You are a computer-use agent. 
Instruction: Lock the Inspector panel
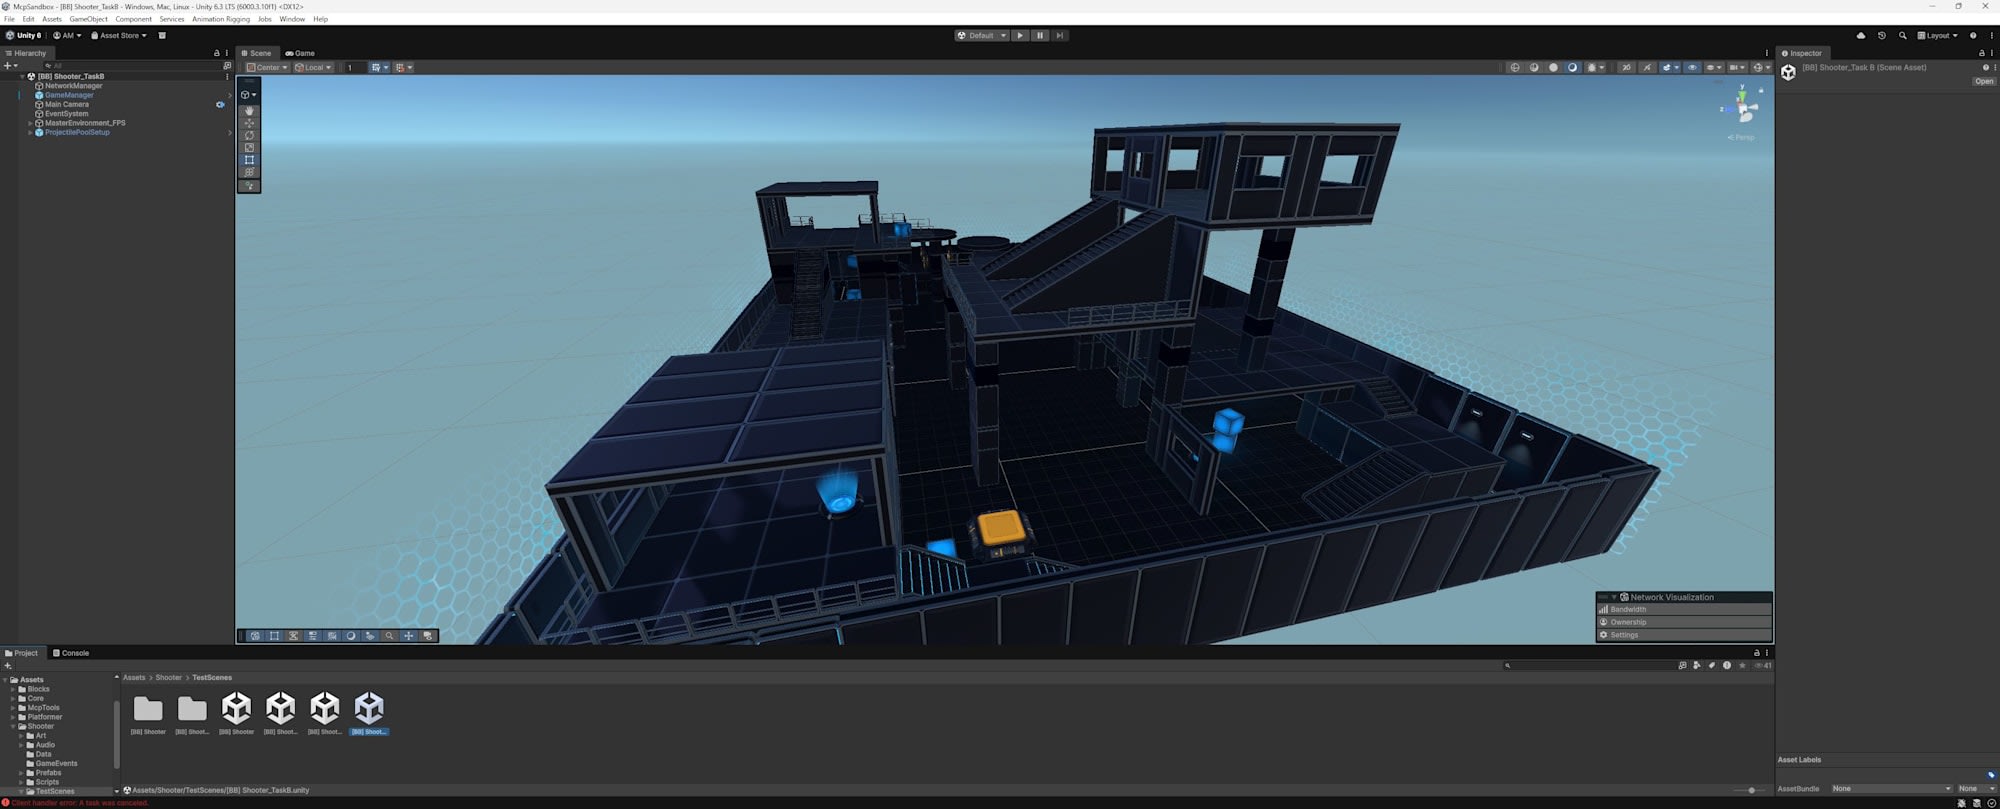[1982, 53]
